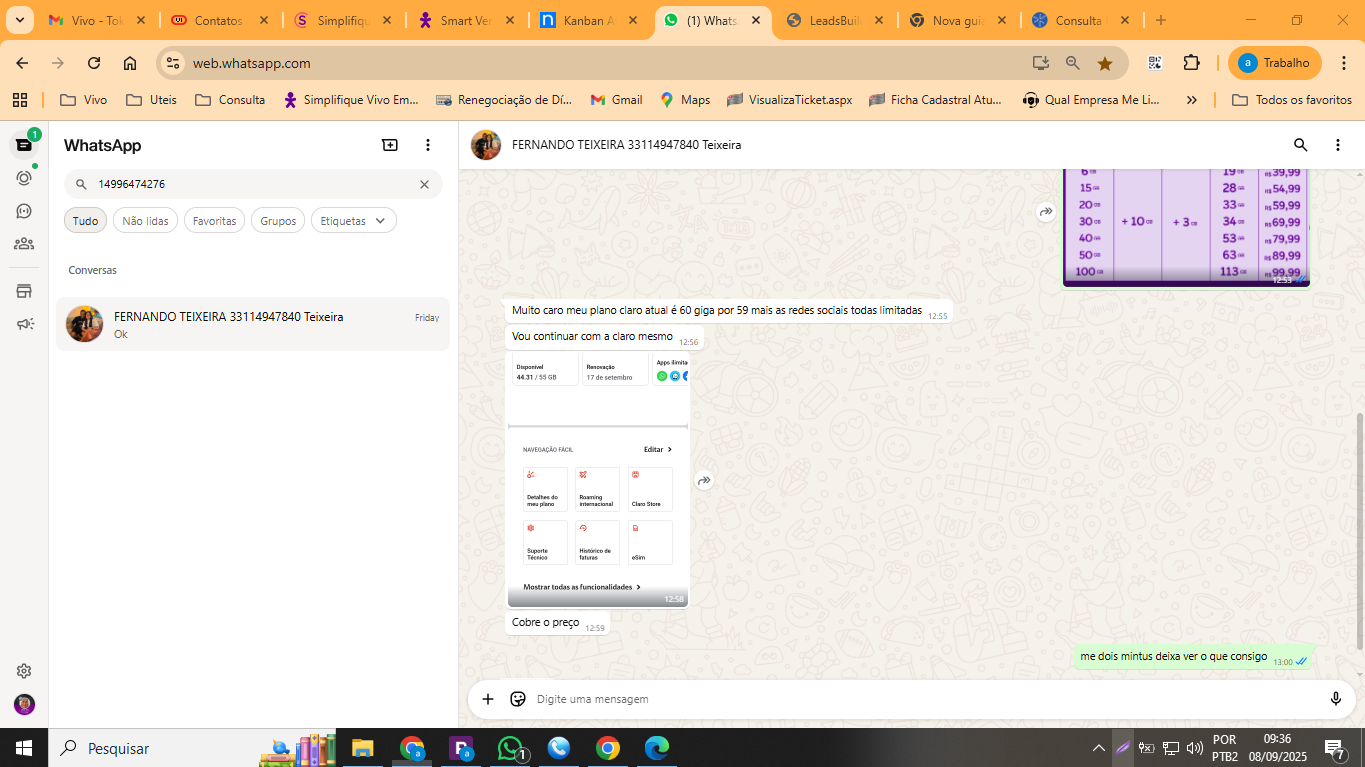The image size is (1365, 767).
Task: Start a new chat with plus icon
Action: pos(390,145)
